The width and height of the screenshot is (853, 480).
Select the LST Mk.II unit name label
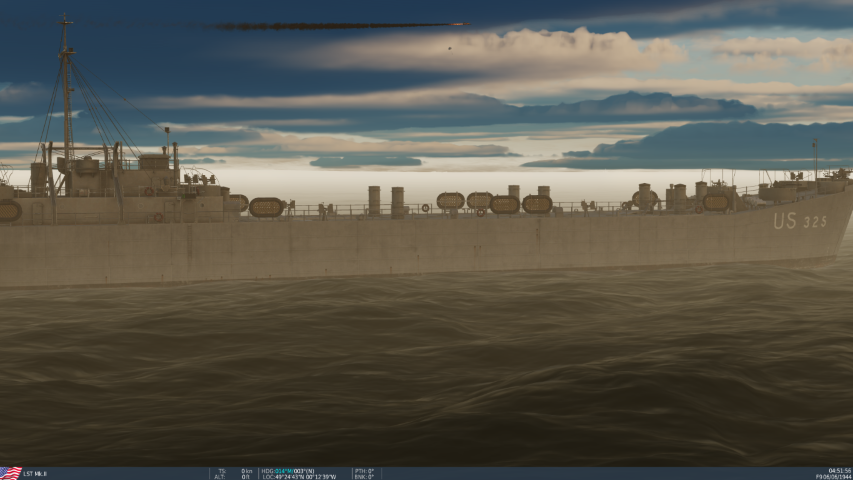36,474
